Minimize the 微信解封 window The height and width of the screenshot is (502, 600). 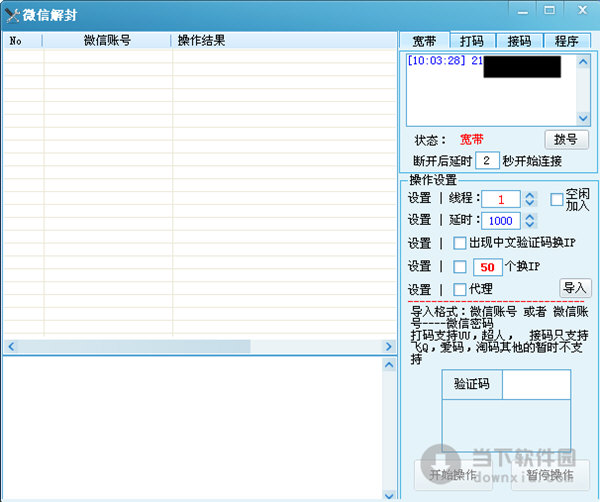pos(522,10)
